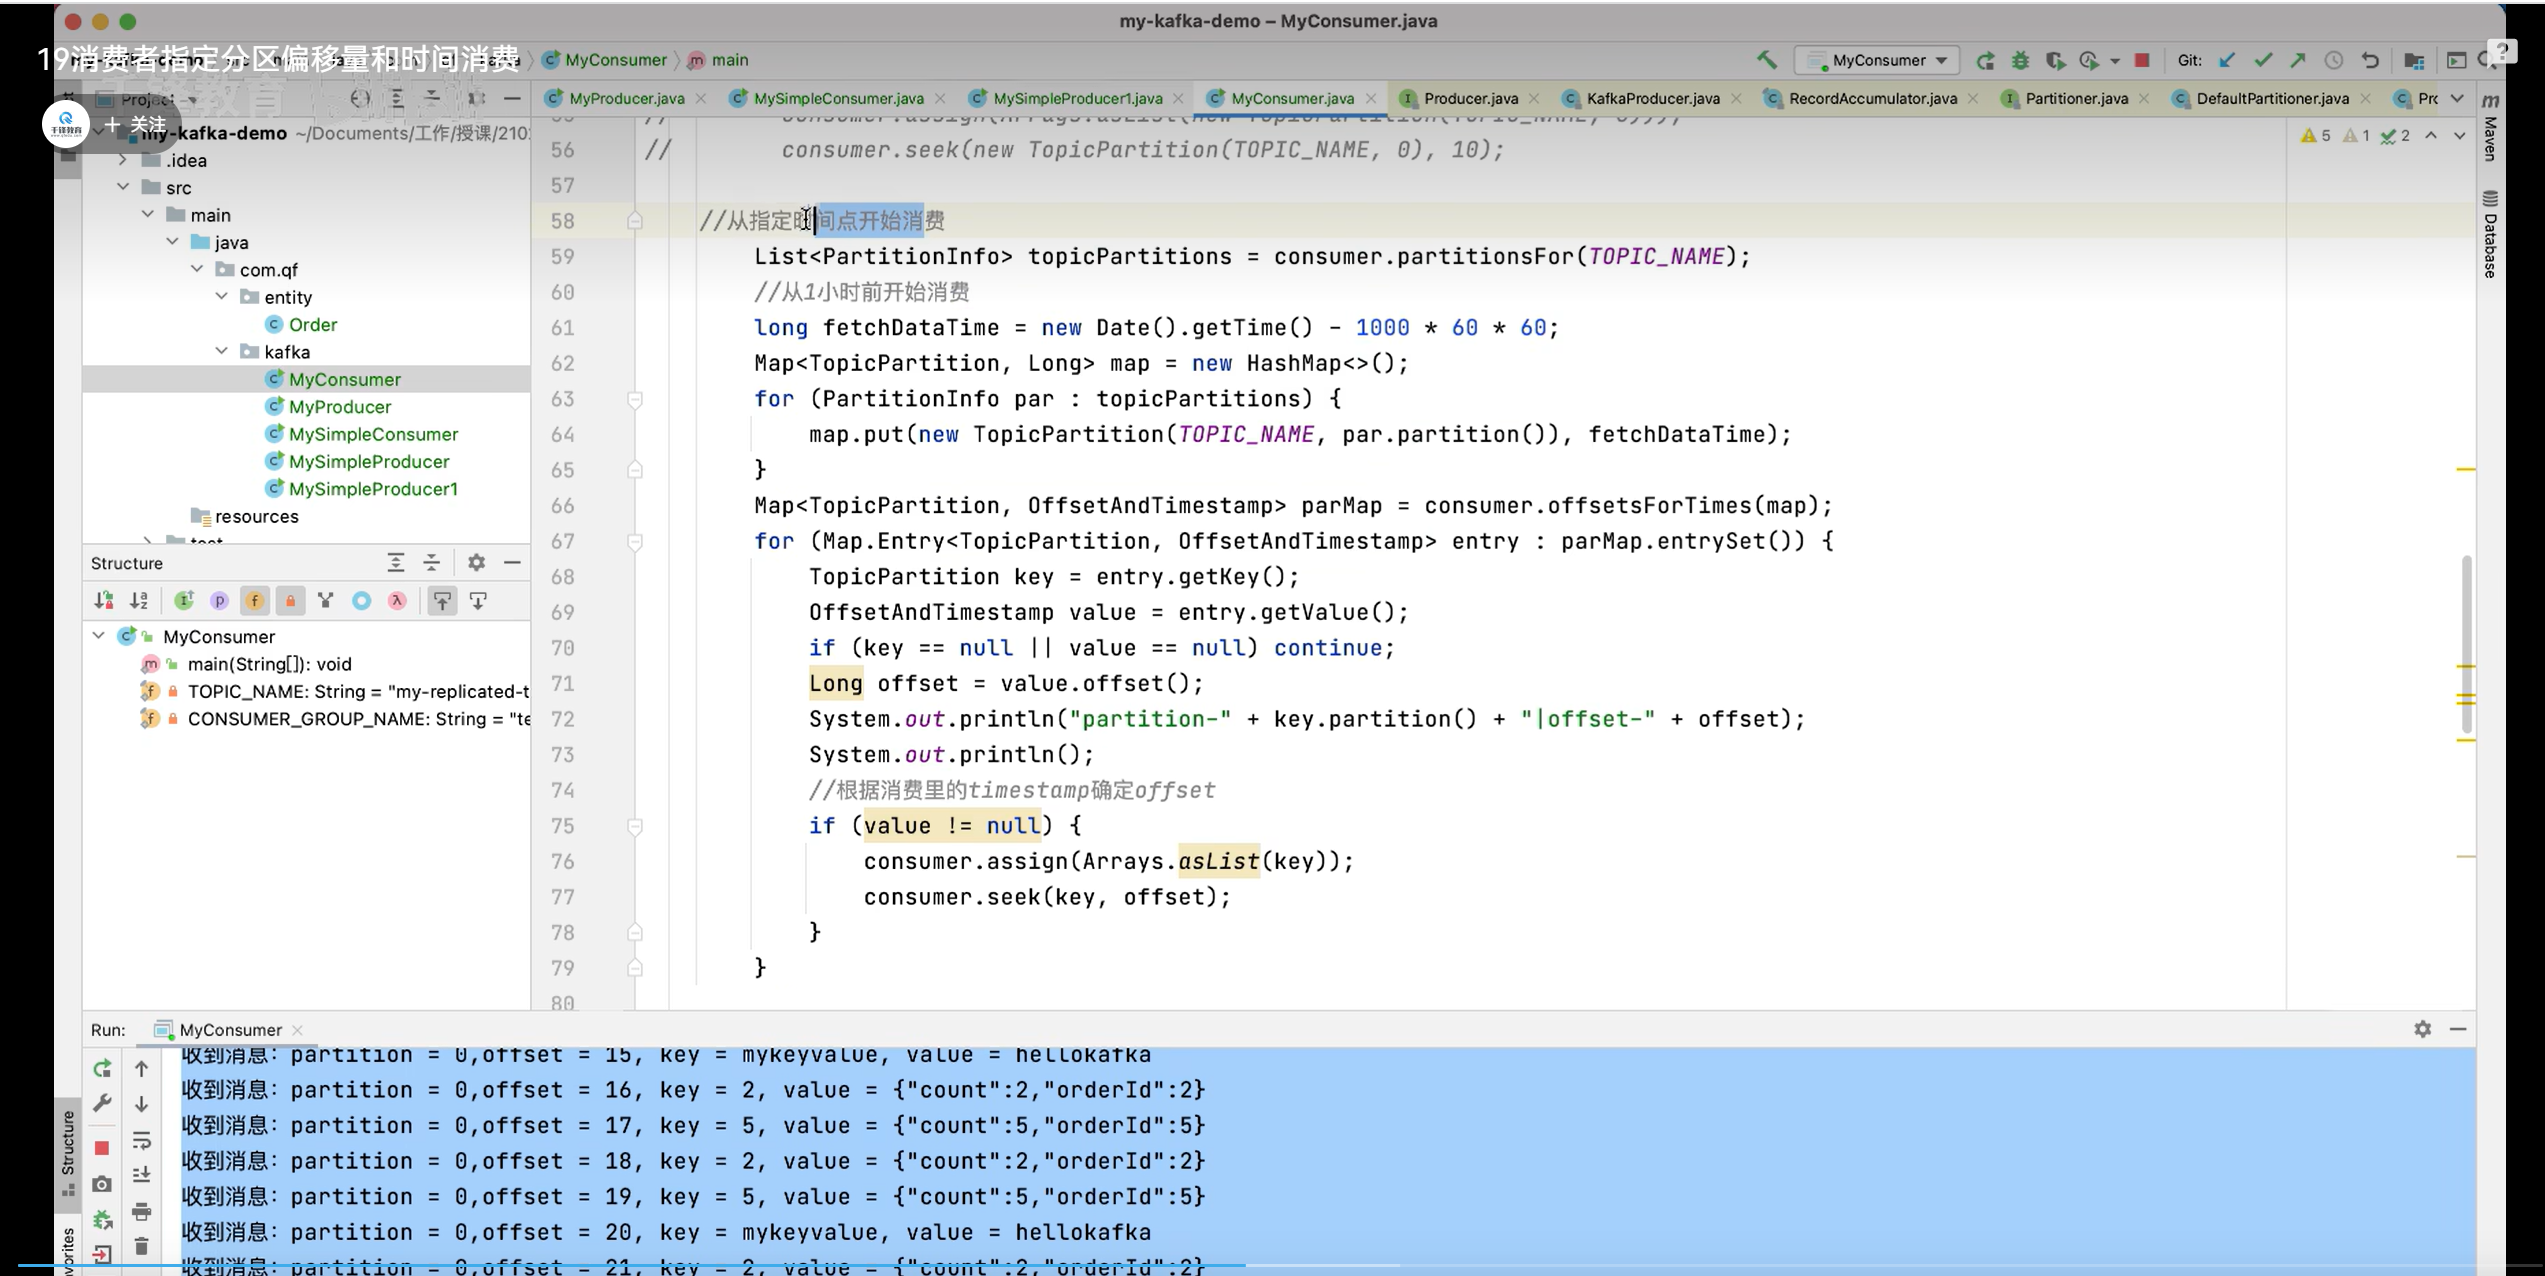Click the Build project hammer icon
Screen dimensions: 2545x1276
tap(1767, 60)
